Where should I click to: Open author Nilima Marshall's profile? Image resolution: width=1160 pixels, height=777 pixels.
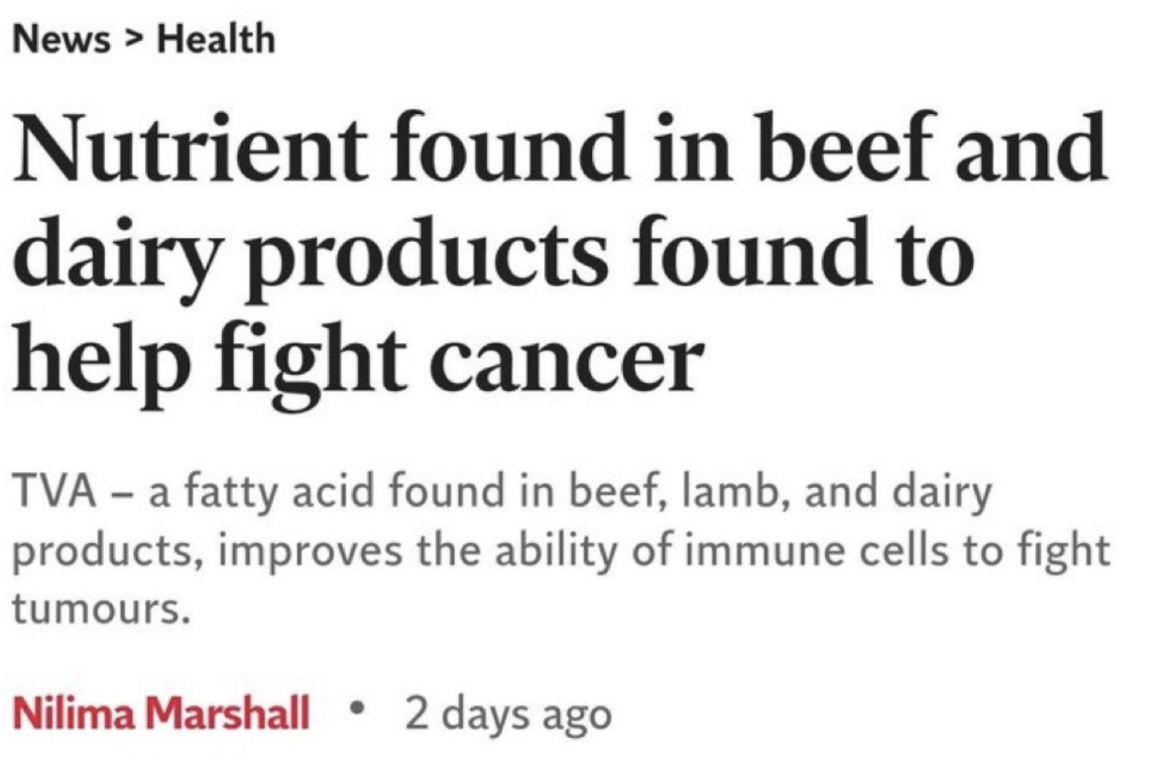coord(161,714)
